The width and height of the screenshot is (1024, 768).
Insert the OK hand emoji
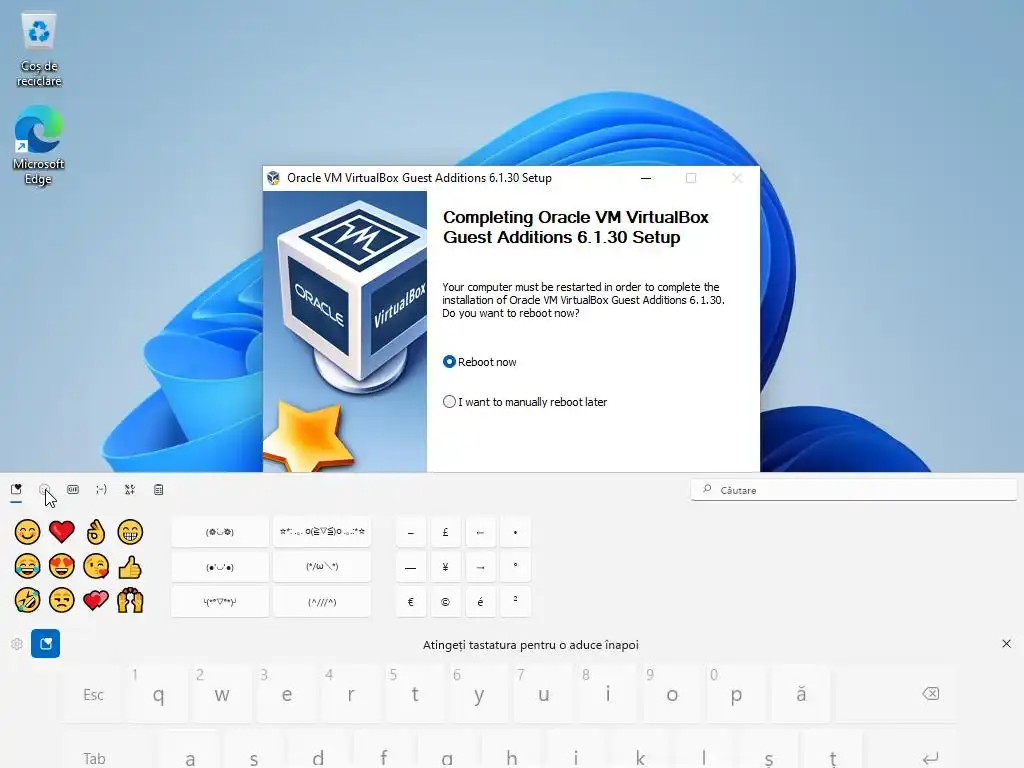(96, 532)
